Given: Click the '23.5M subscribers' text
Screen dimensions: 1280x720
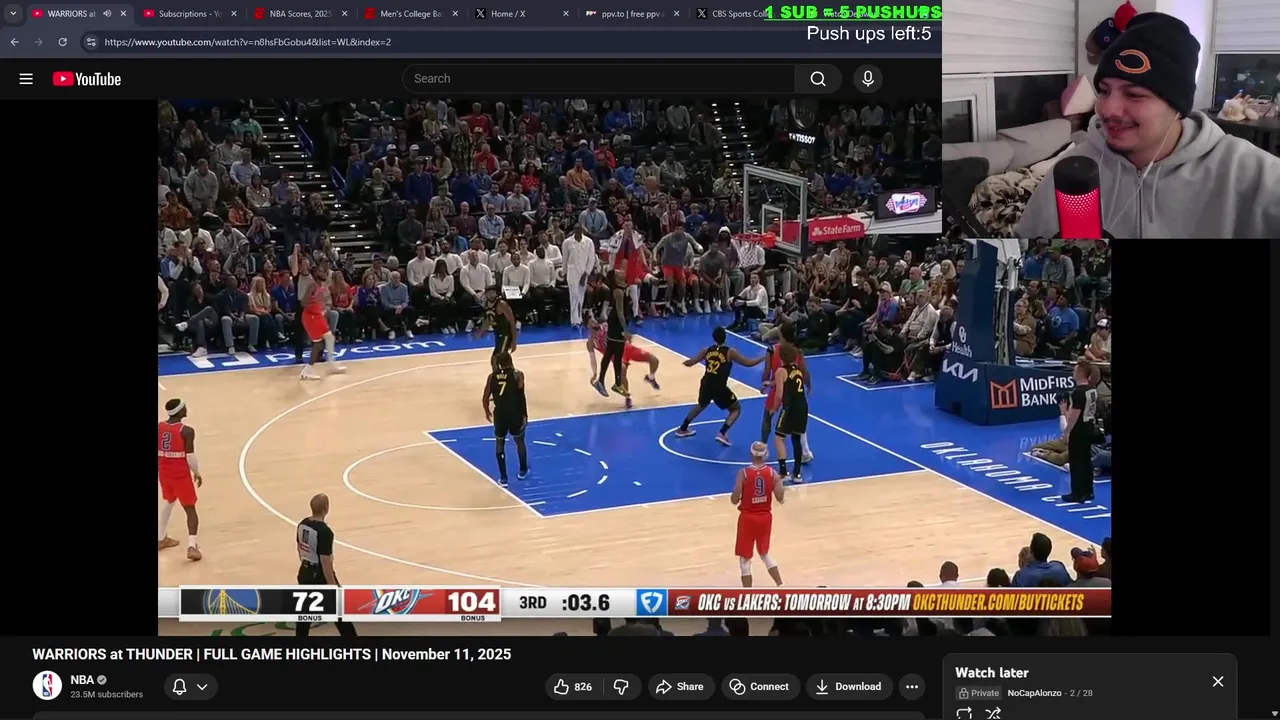Looking at the screenshot, I should point(106,695).
